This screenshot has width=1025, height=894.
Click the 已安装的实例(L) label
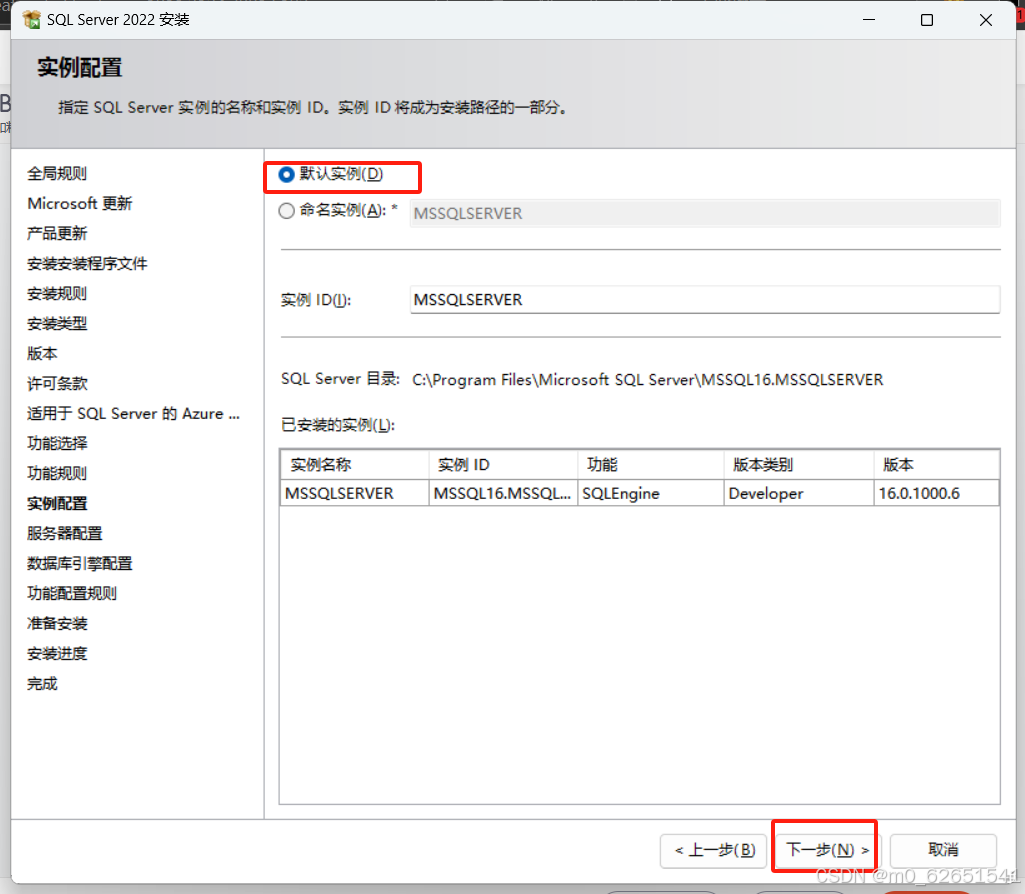338,425
